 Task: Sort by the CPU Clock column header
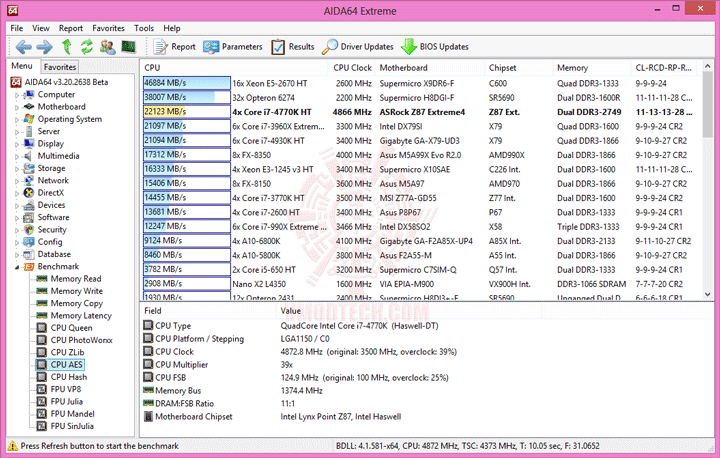pyautogui.click(x=352, y=68)
